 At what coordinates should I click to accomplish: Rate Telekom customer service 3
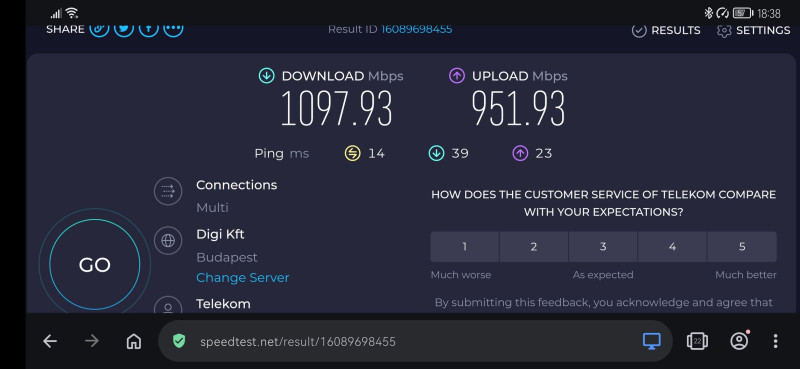coord(603,247)
